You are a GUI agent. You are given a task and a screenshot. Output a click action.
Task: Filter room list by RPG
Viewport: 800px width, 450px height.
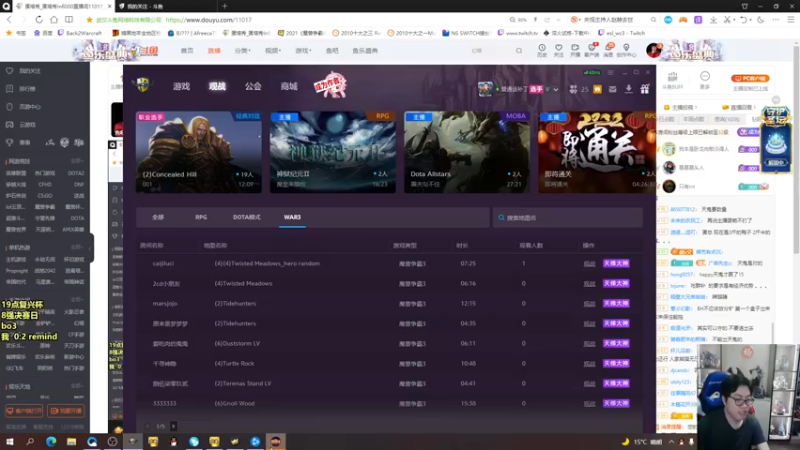(201, 217)
